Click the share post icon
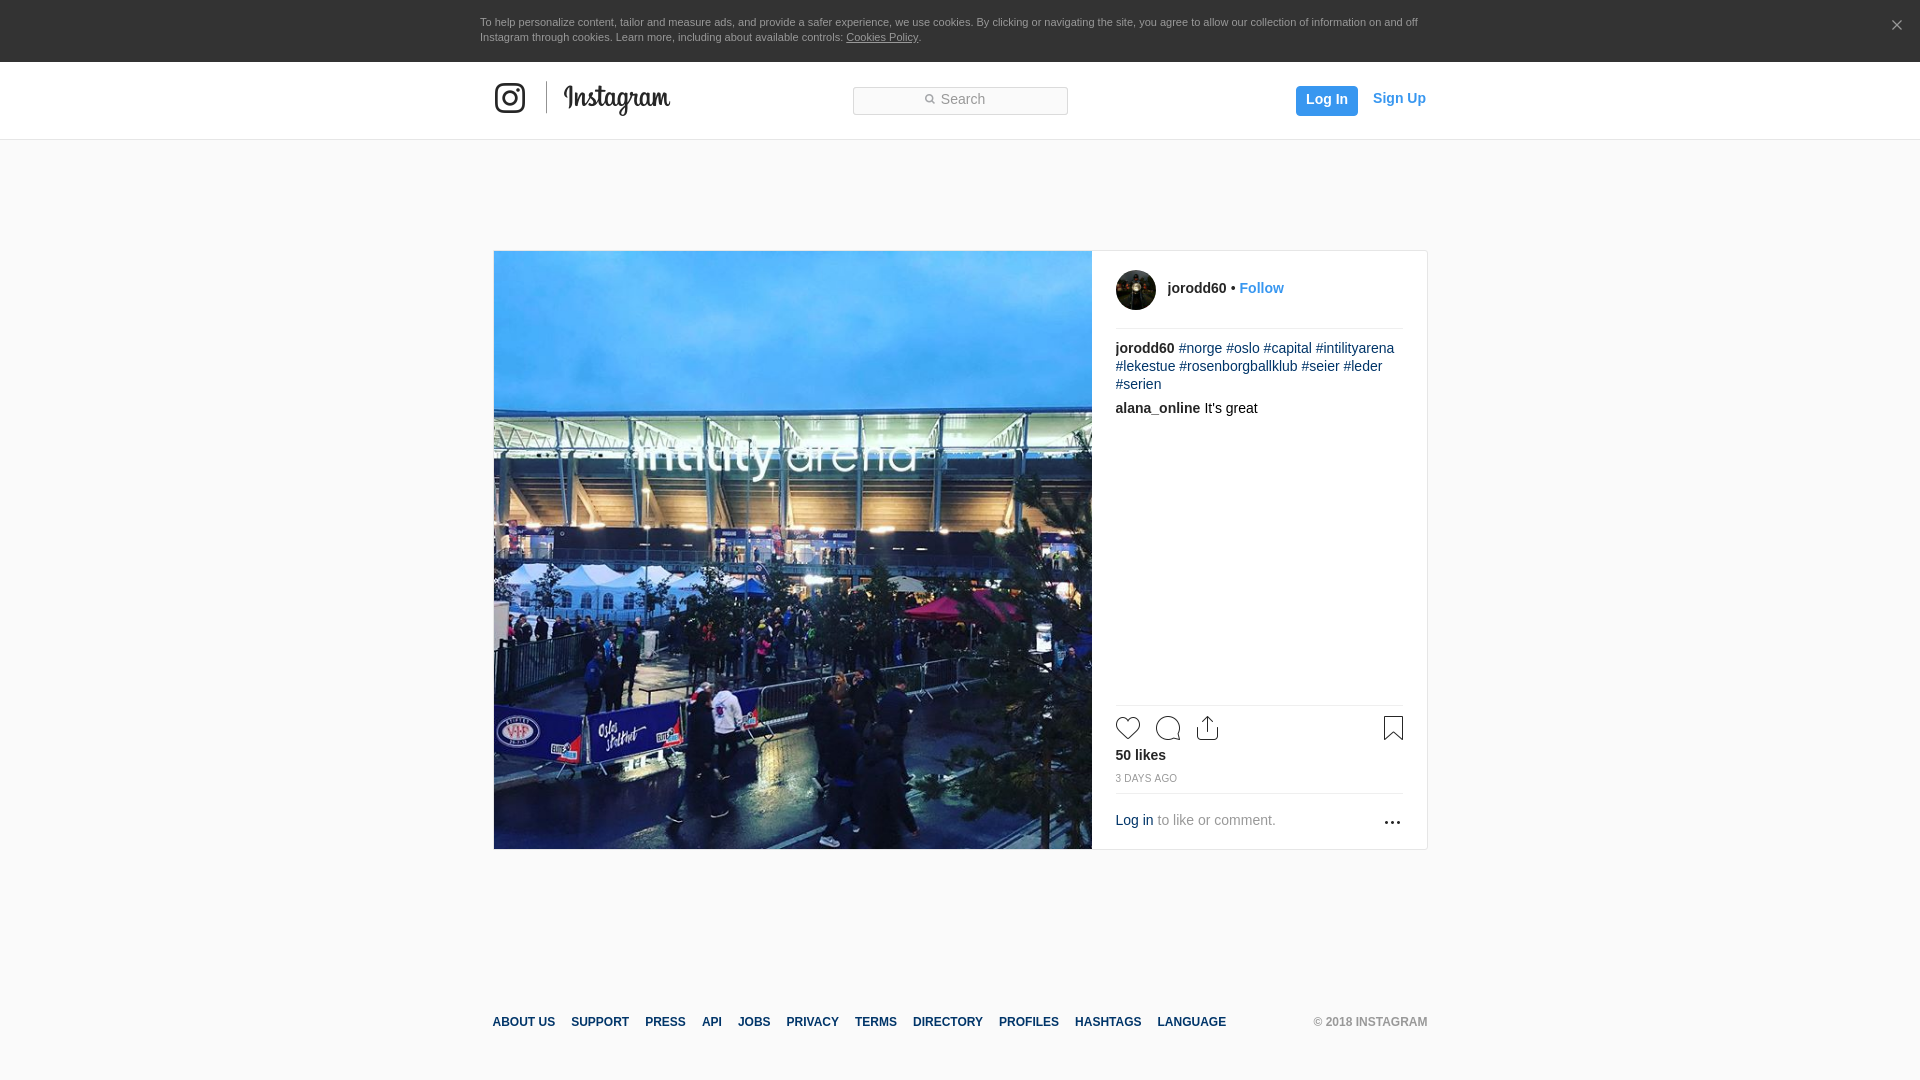 (x=1207, y=728)
